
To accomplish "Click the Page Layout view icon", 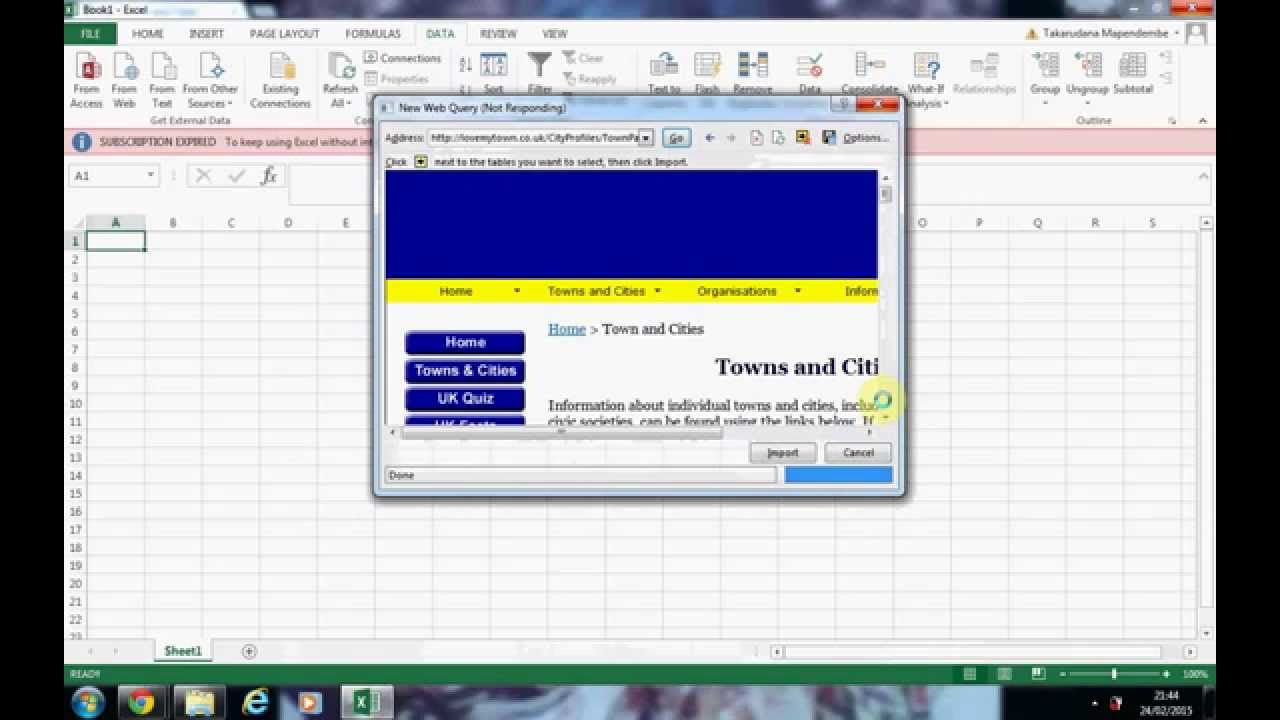I will [x=1004, y=674].
